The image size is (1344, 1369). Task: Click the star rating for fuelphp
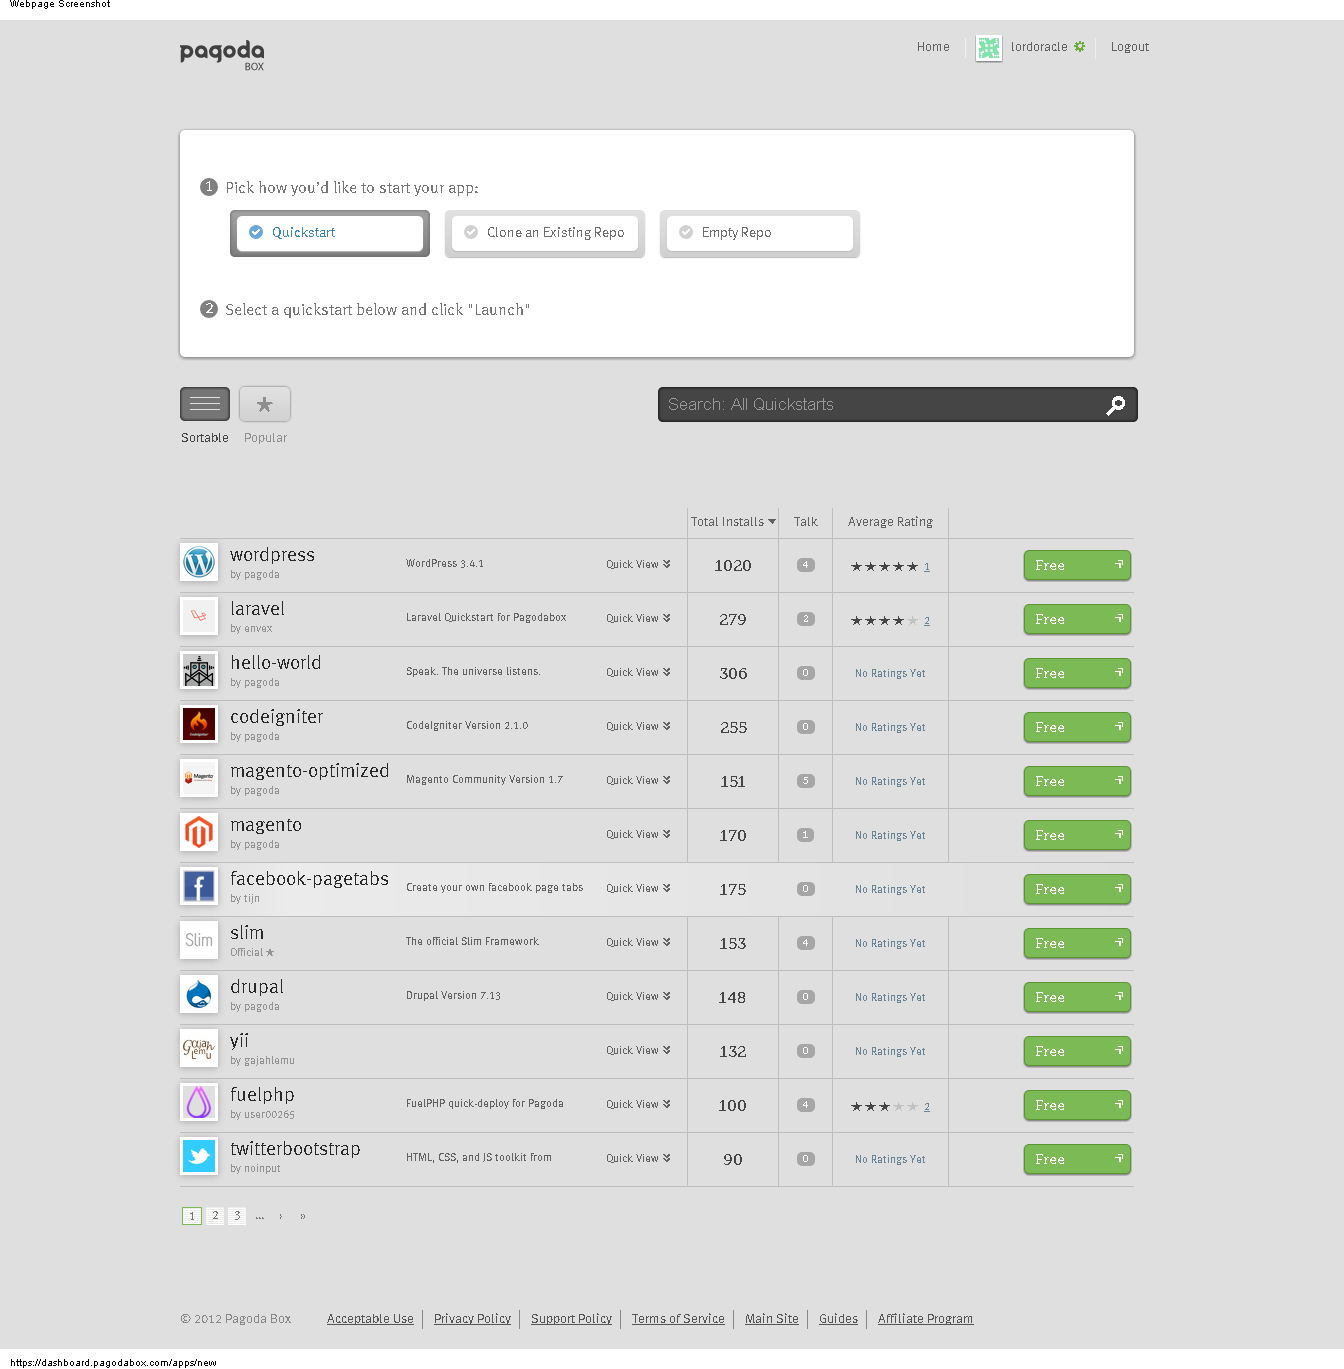[x=884, y=1107]
